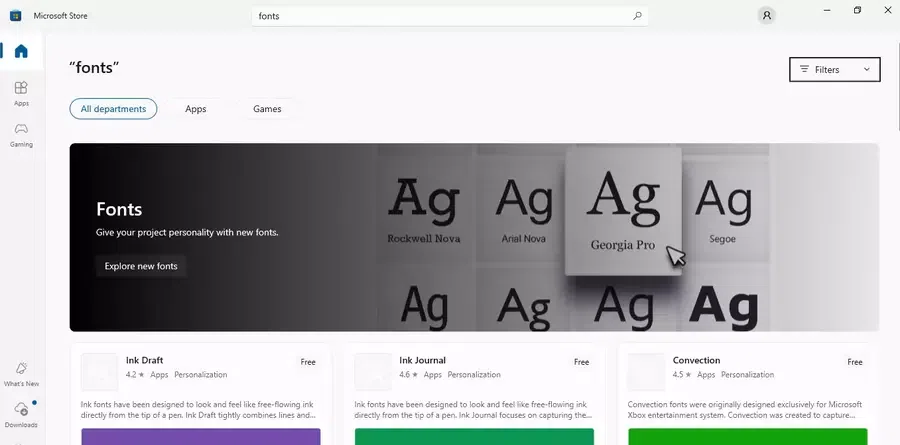Click the Convection app thumbnail icon
Image resolution: width=900 pixels, height=445 pixels.
click(x=646, y=372)
